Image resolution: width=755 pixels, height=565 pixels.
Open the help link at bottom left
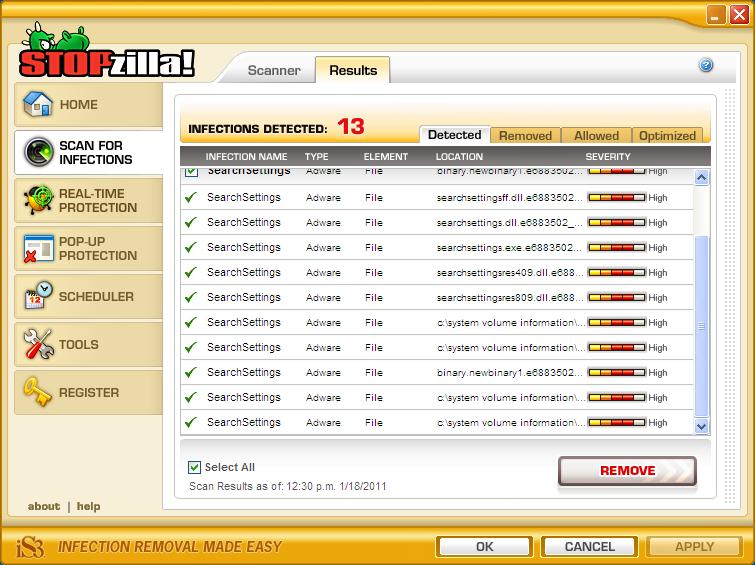[x=89, y=506]
